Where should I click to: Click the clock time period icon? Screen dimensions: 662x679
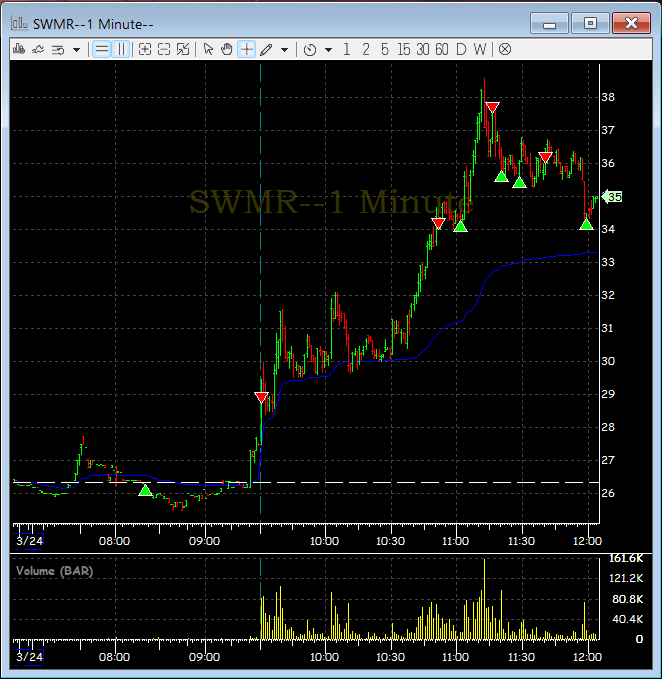[310, 50]
